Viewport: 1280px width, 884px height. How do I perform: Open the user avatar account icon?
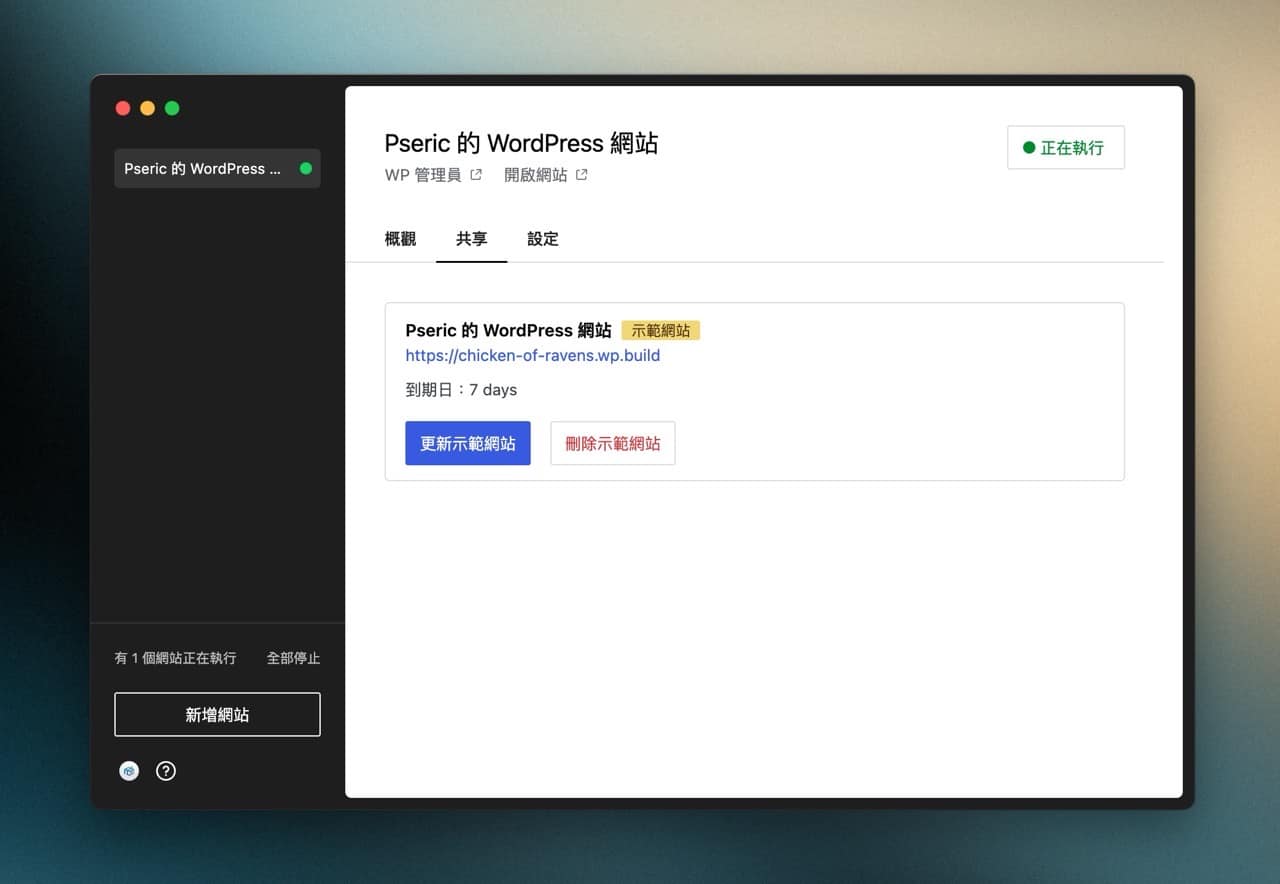point(129,771)
